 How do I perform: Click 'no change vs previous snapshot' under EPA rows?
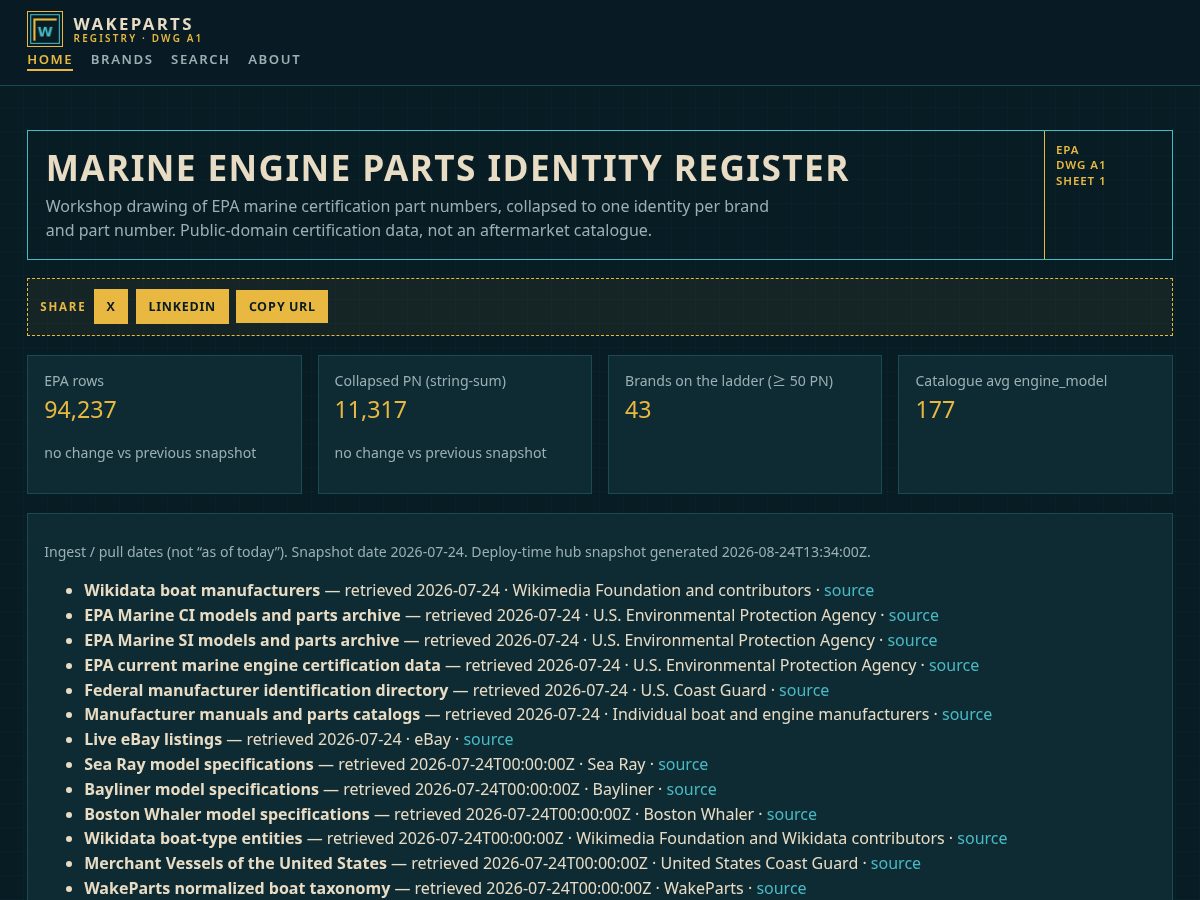pyautogui.click(x=150, y=453)
